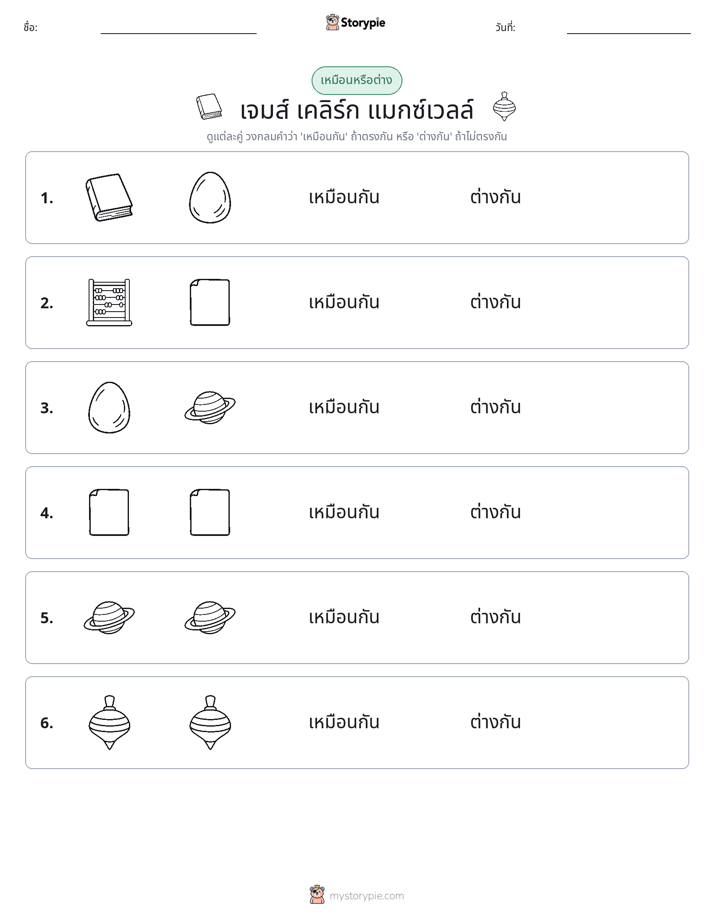The image size is (714, 924).
Task: Click the spinning top icon beside the title
Action: [504, 107]
